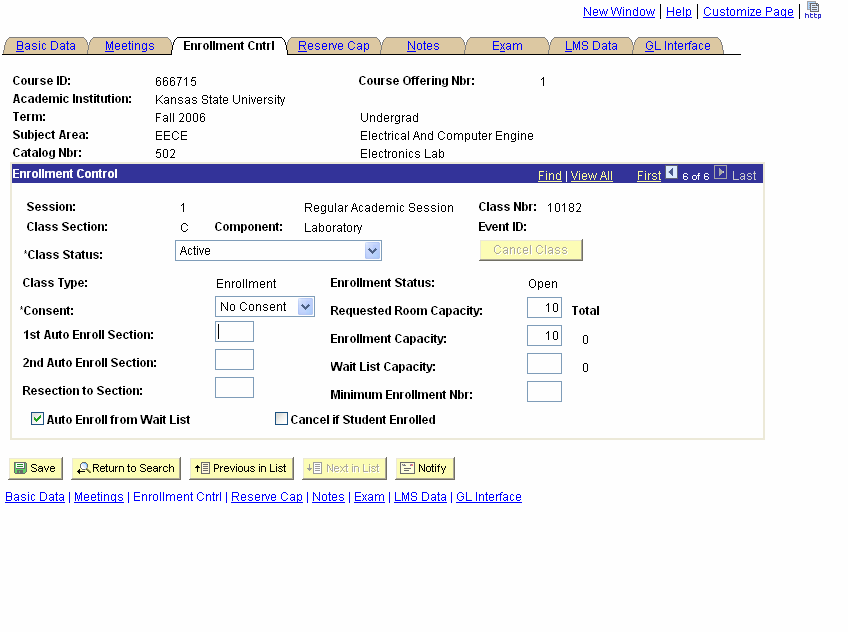The image size is (848, 632).
Task: Click the bottom LMS Data link
Action: [420, 497]
